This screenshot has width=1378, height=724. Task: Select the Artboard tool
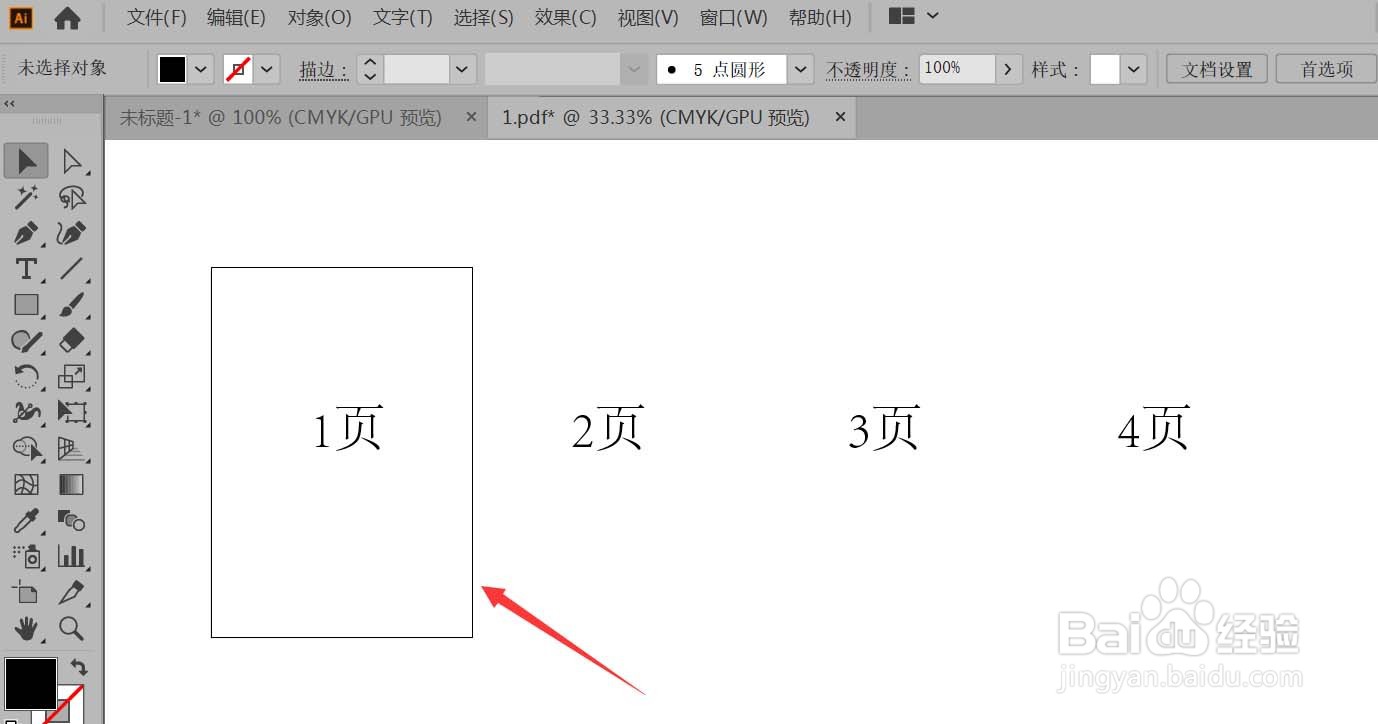26,593
